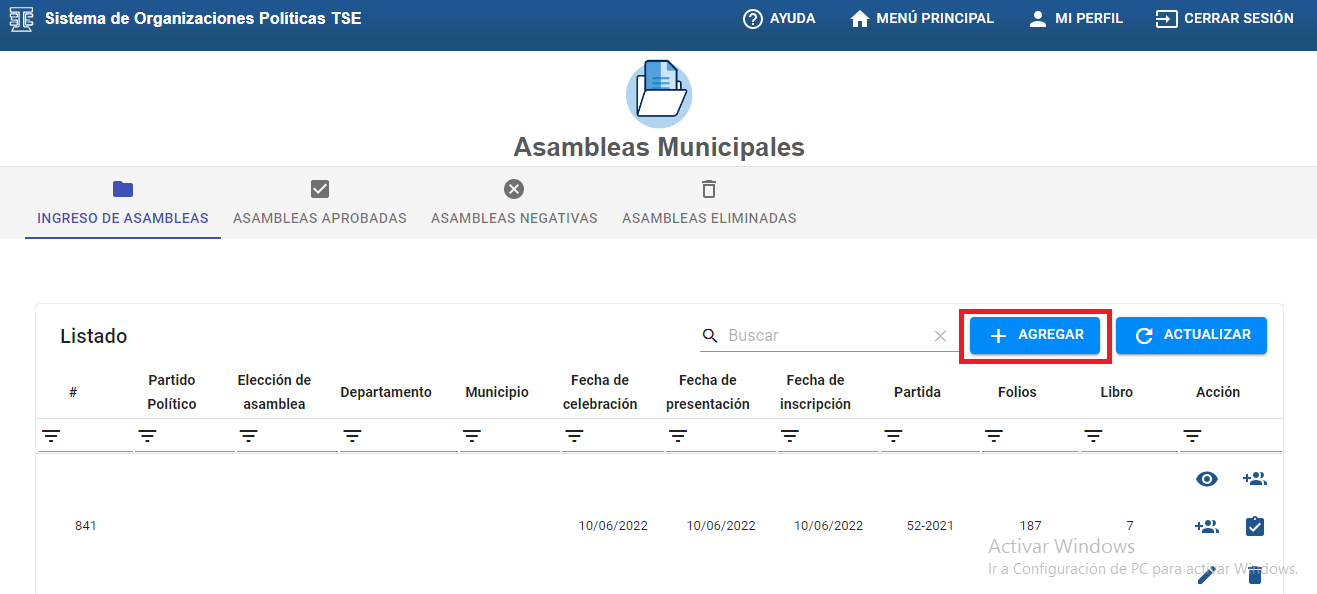View assembly 841 with the eye icon
Viewport: 1317px width, 594px height.
[1207, 479]
